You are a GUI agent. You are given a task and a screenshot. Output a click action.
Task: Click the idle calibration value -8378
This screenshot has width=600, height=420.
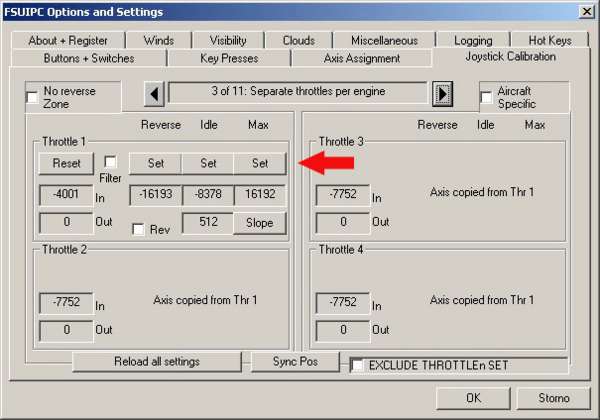208,194
